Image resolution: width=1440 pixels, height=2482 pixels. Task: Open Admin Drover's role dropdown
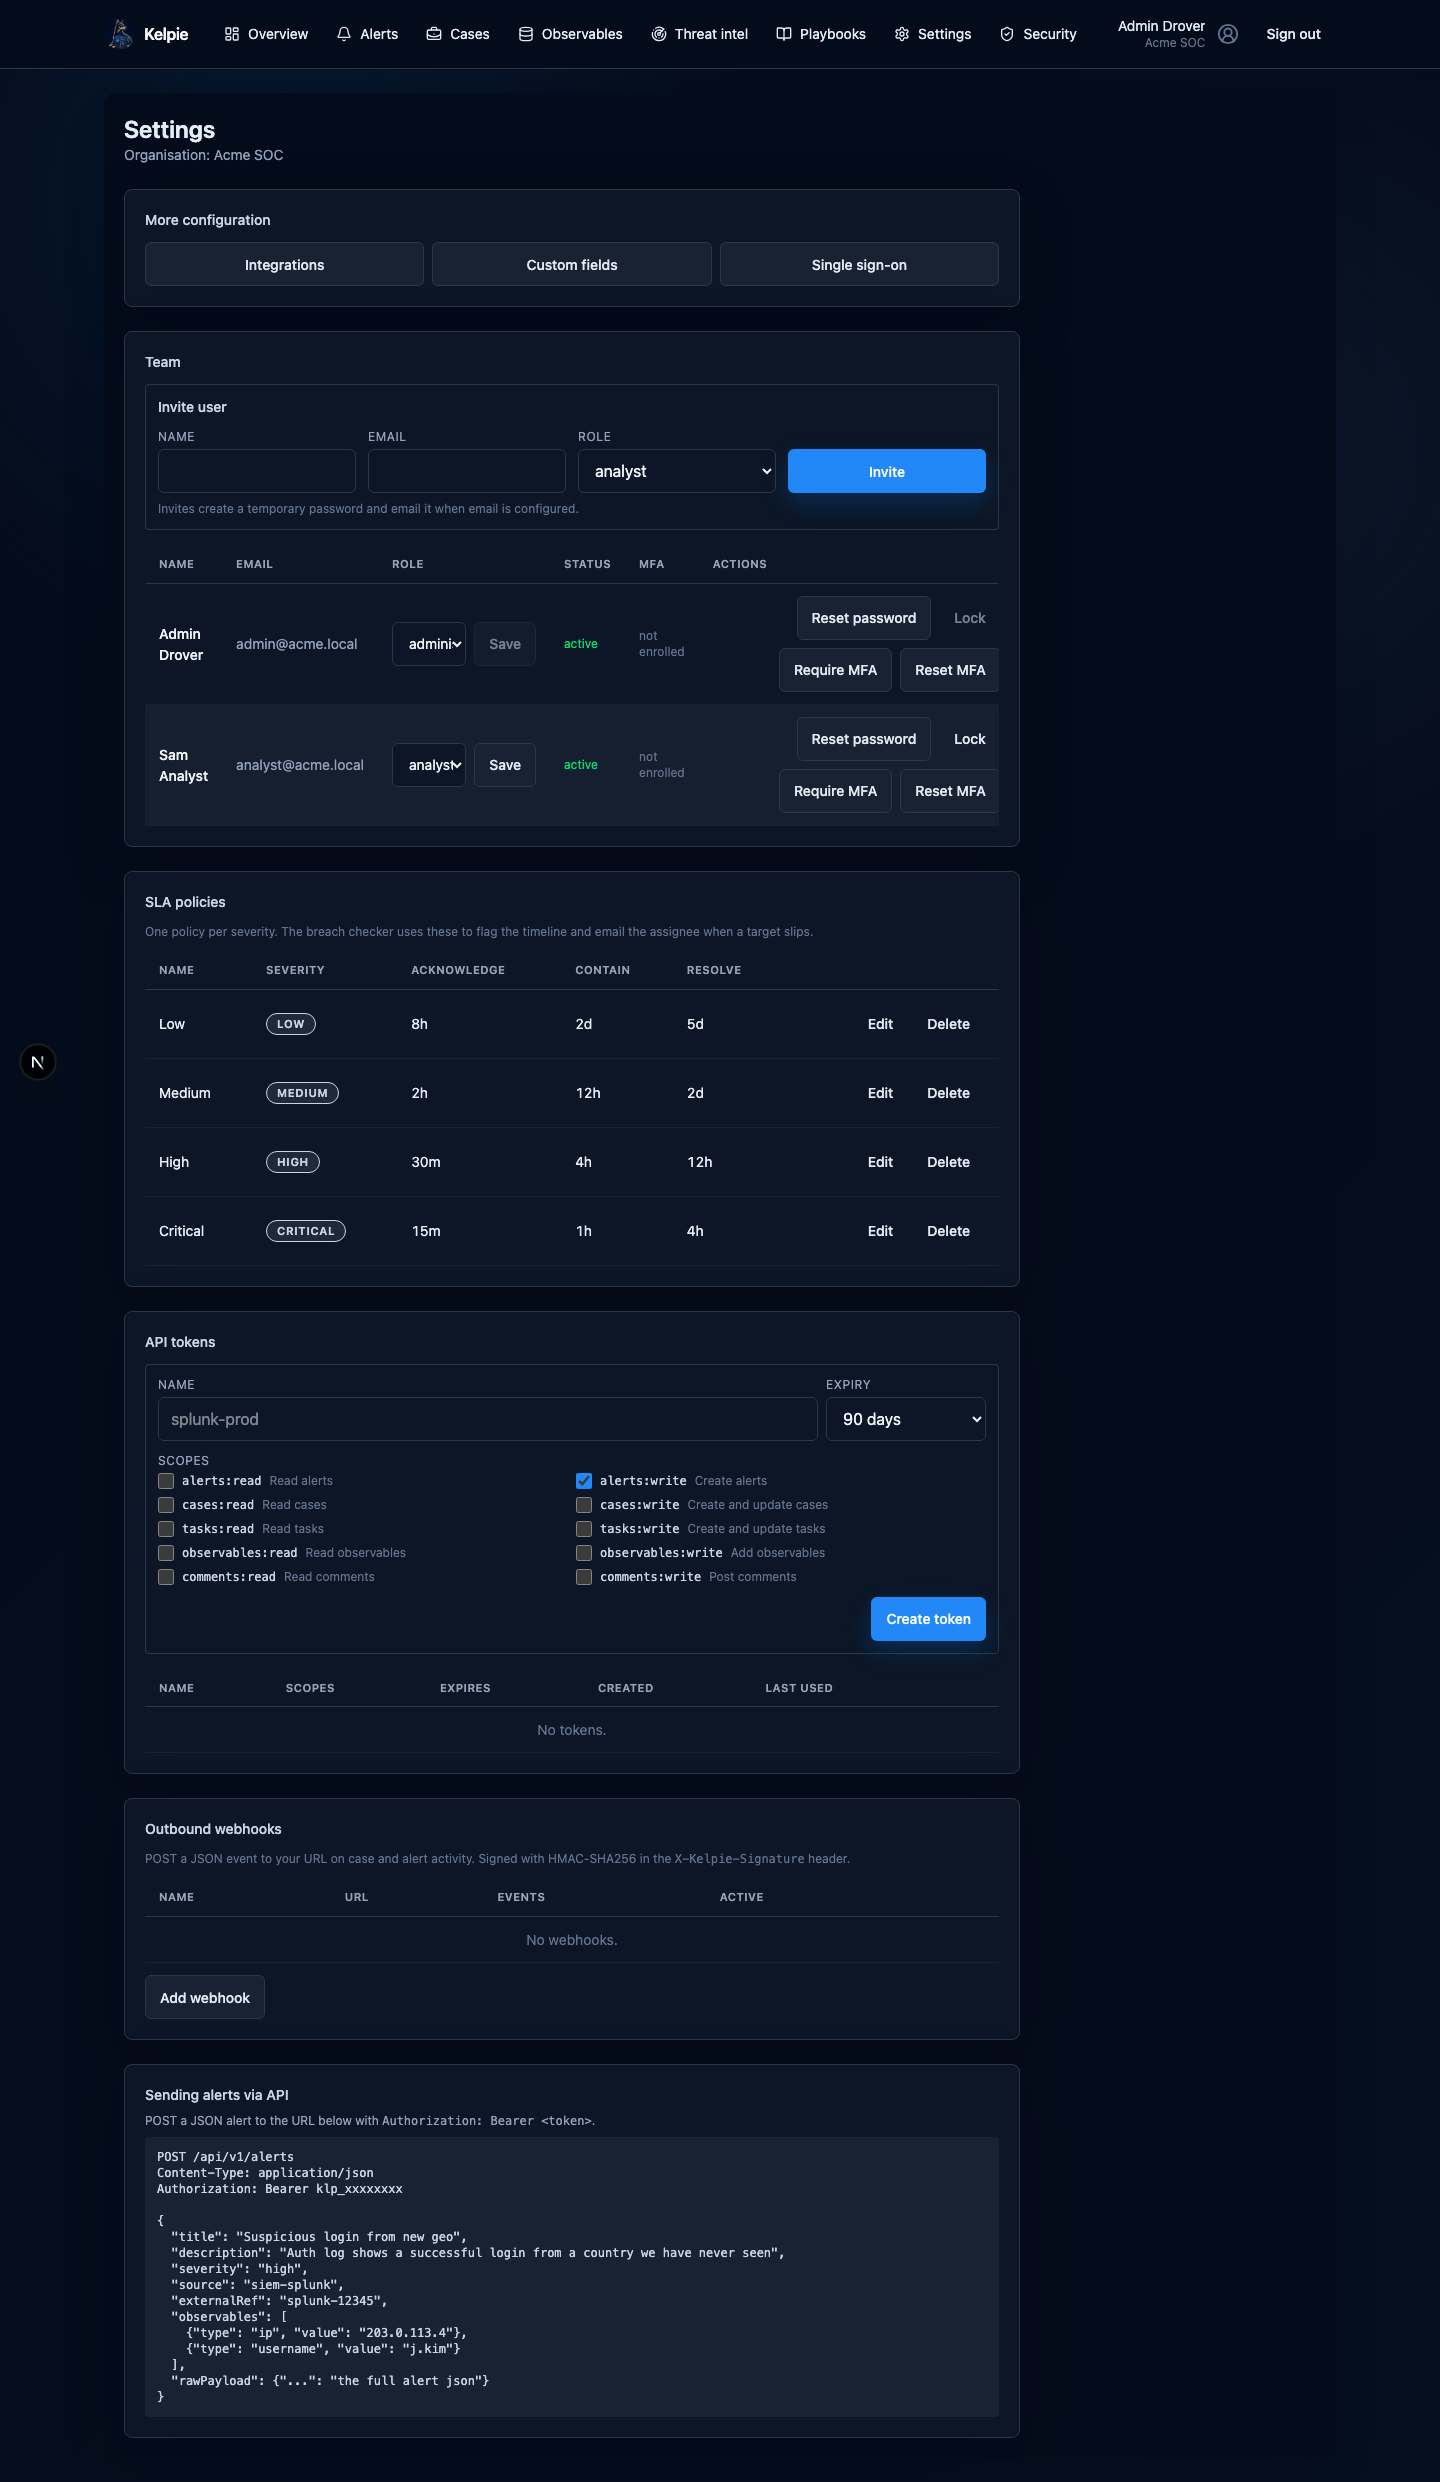(x=429, y=644)
